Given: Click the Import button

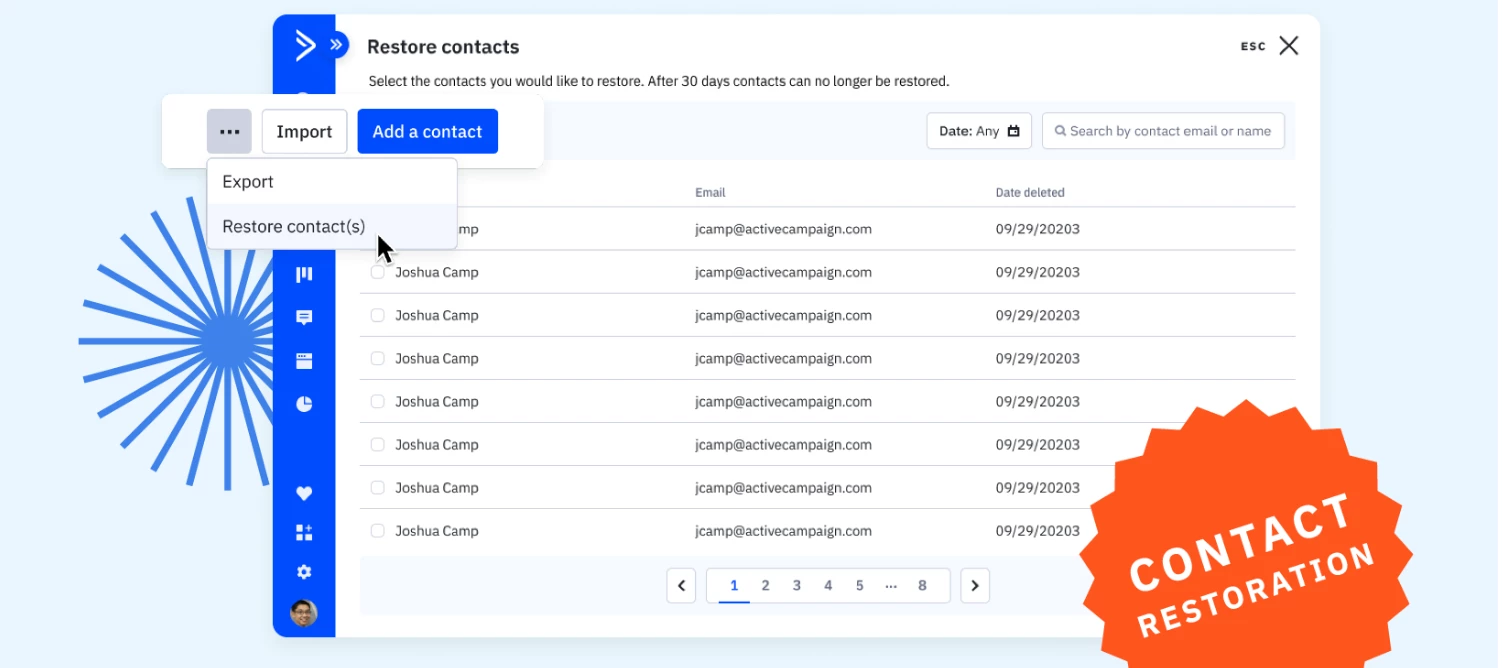Looking at the screenshot, I should point(304,131).
